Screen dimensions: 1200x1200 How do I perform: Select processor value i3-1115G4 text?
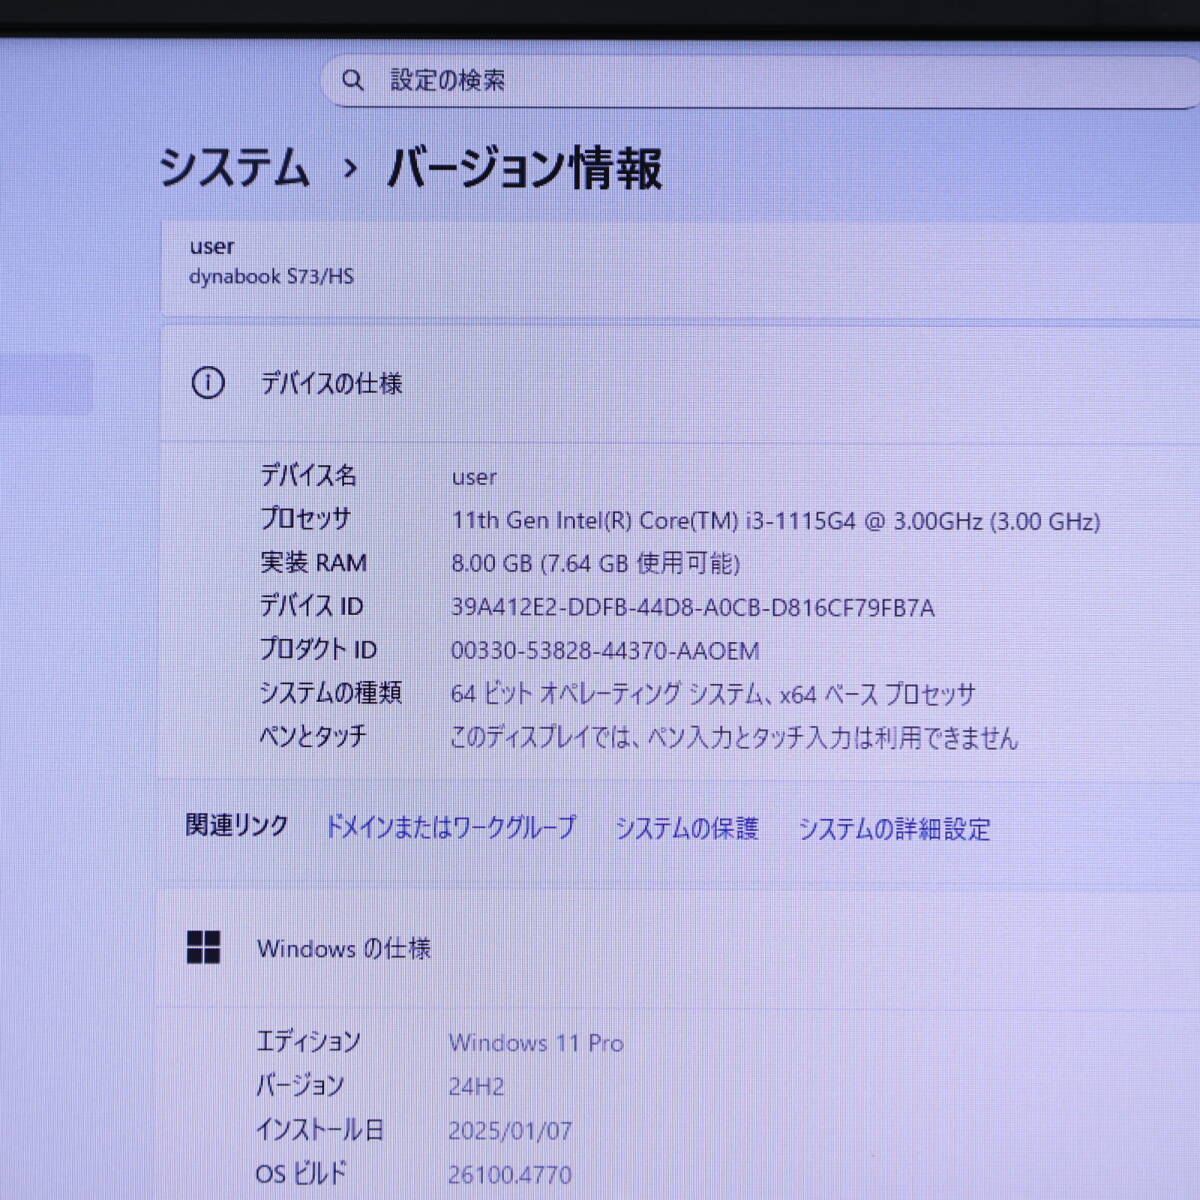[x=776, y=521]
